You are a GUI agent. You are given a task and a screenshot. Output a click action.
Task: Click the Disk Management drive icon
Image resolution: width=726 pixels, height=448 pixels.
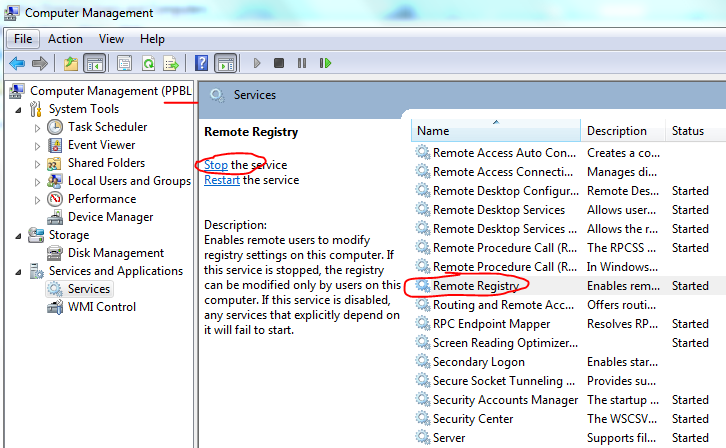[x=55, y=253]
